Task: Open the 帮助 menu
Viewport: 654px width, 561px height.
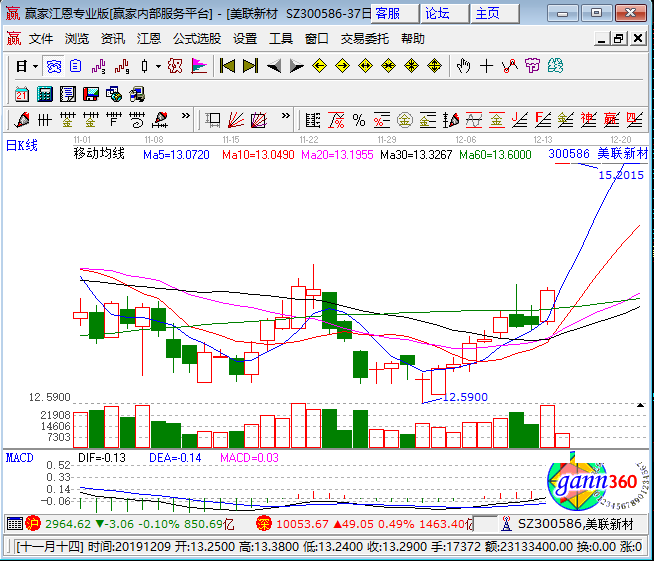Action: (x=413, y=39)
